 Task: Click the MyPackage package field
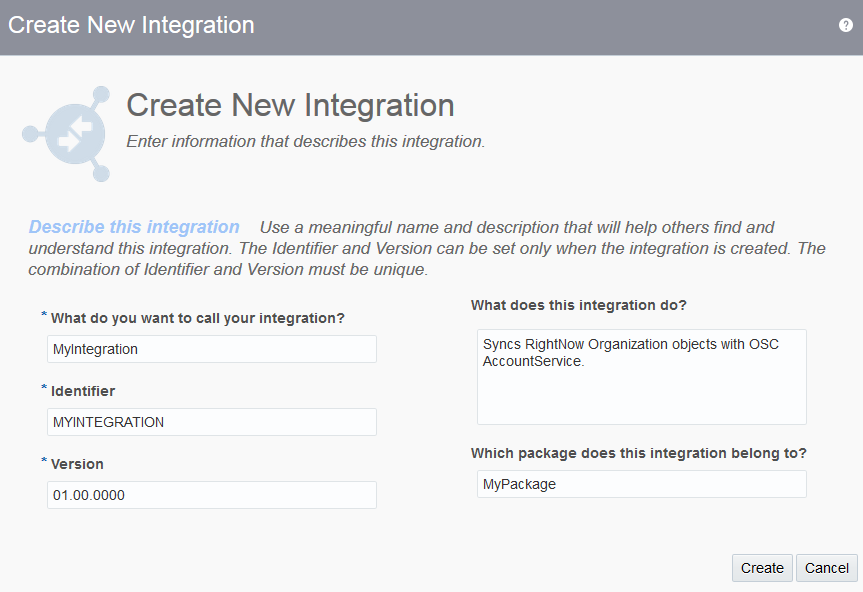pos(639,483)
